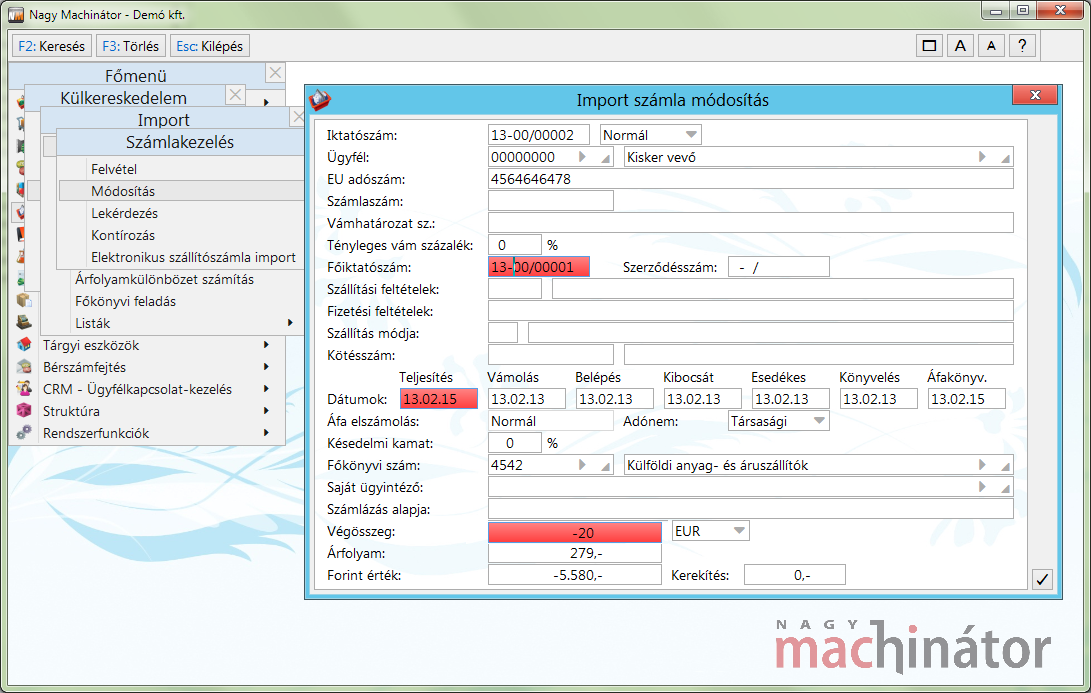Click the Forint érték field -5.580,-
Screen dimensions: 1091x693
coord(575,575)
